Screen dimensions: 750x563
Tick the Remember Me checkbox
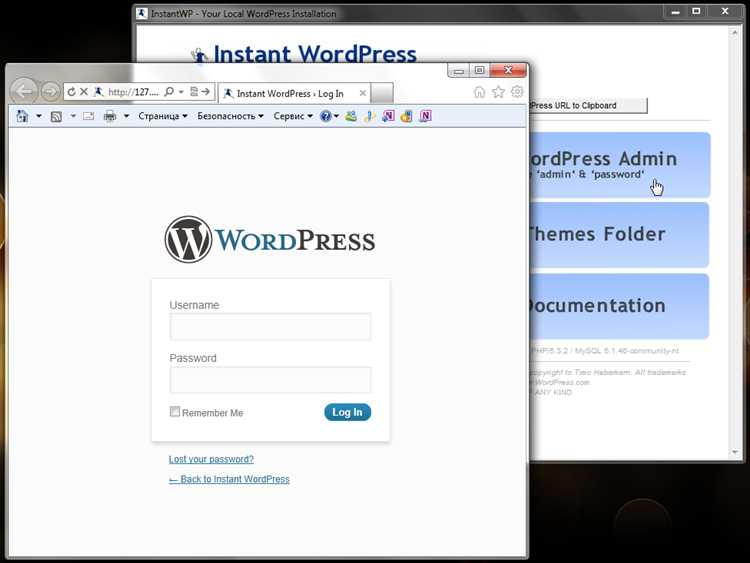[175, 411]
